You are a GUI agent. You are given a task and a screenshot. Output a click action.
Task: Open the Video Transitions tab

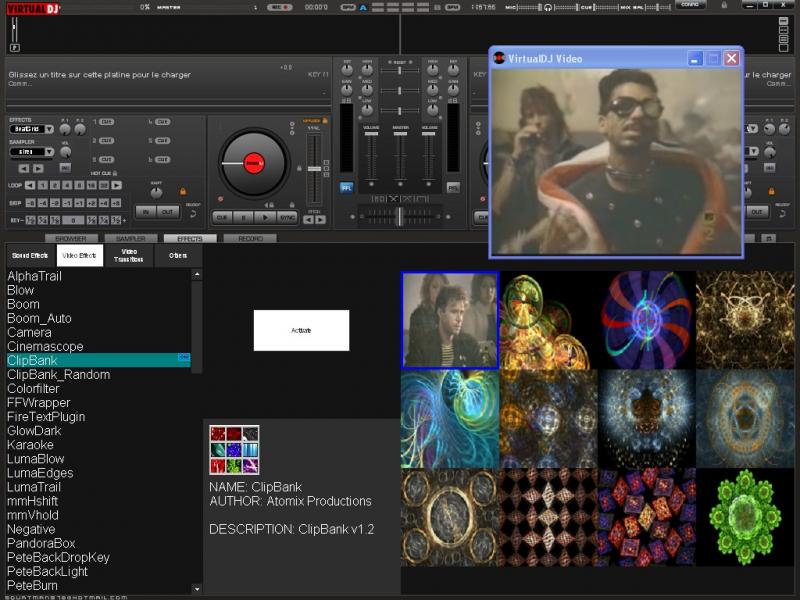coord(129,256)
